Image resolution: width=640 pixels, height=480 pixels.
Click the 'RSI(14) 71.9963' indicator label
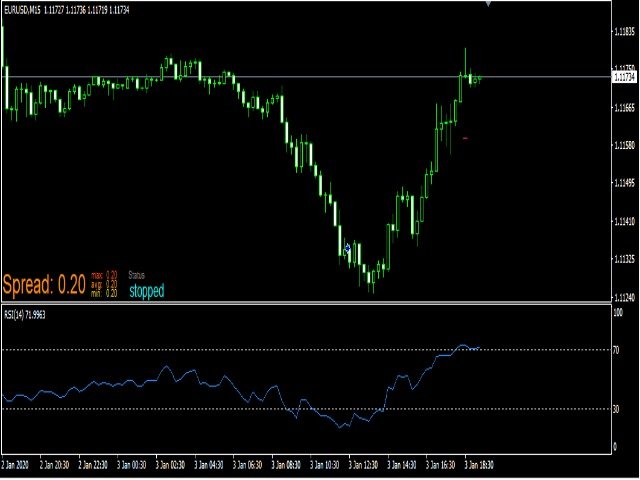pyautogui.click(x=24, y=315)
